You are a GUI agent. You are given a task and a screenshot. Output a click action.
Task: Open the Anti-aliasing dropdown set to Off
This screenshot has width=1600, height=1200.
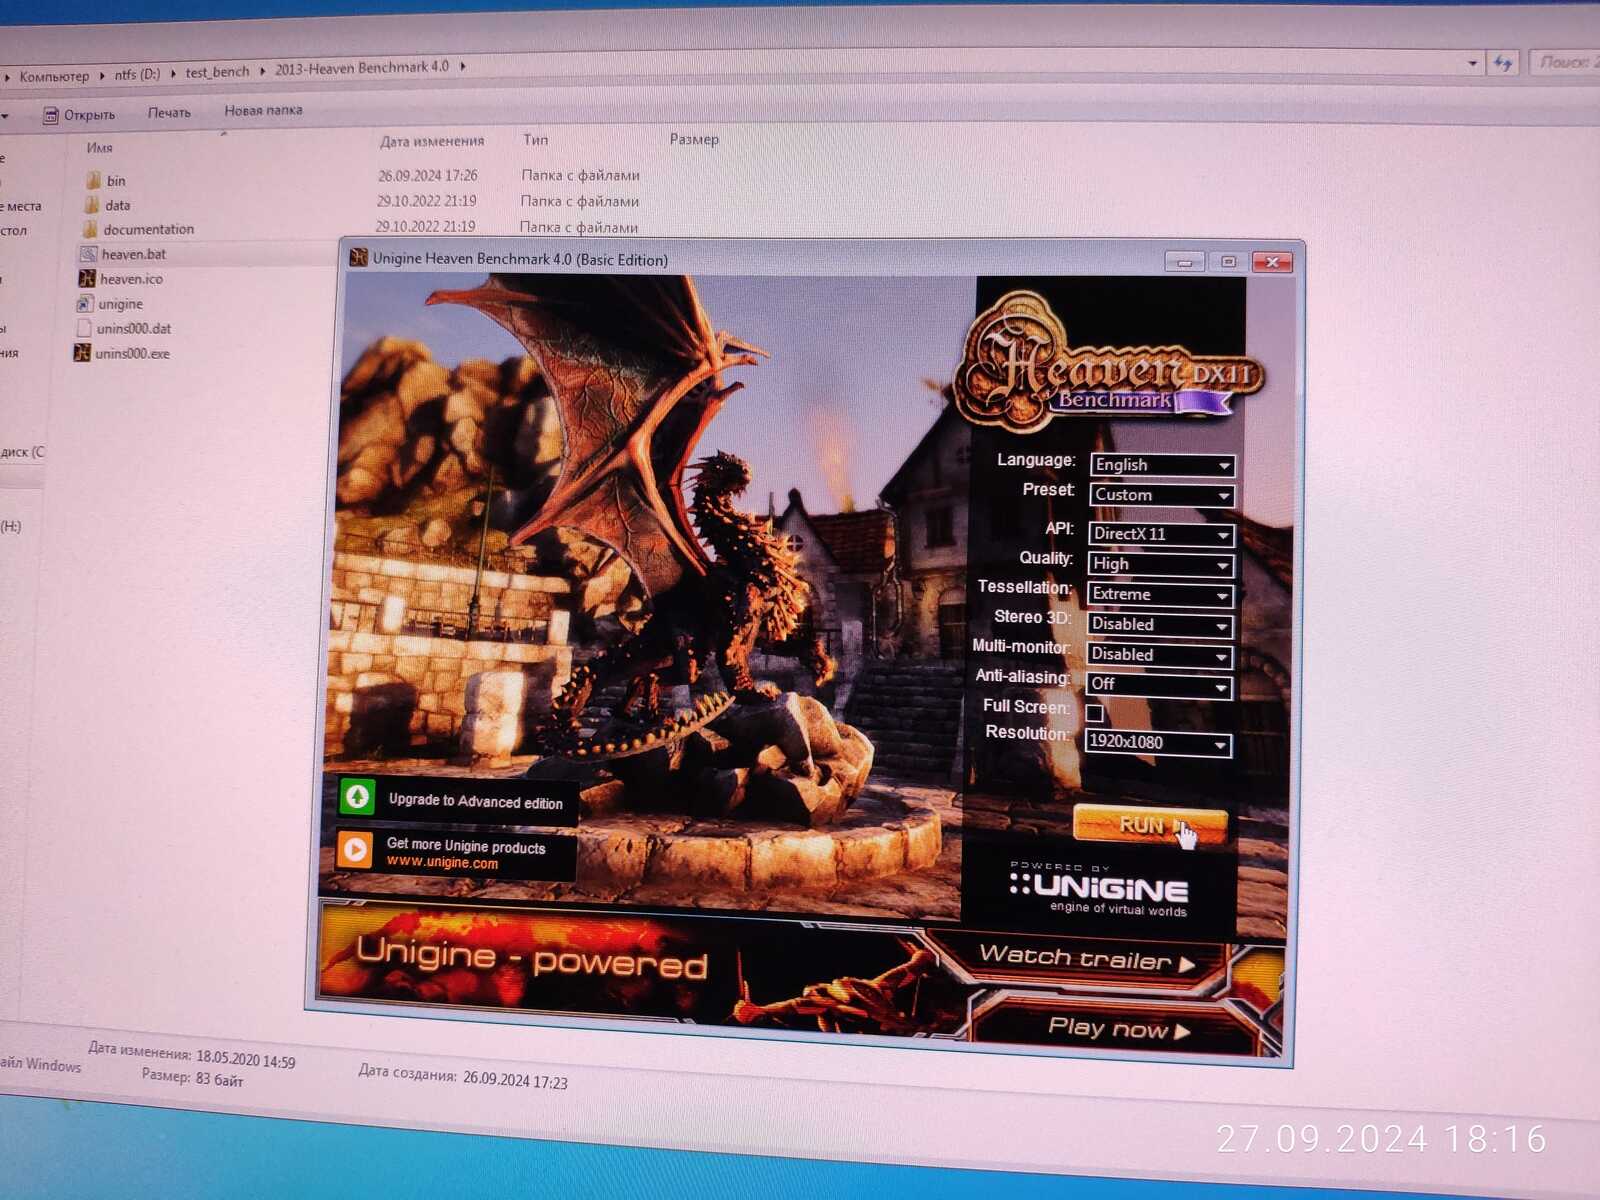(x=1158, y=685)
